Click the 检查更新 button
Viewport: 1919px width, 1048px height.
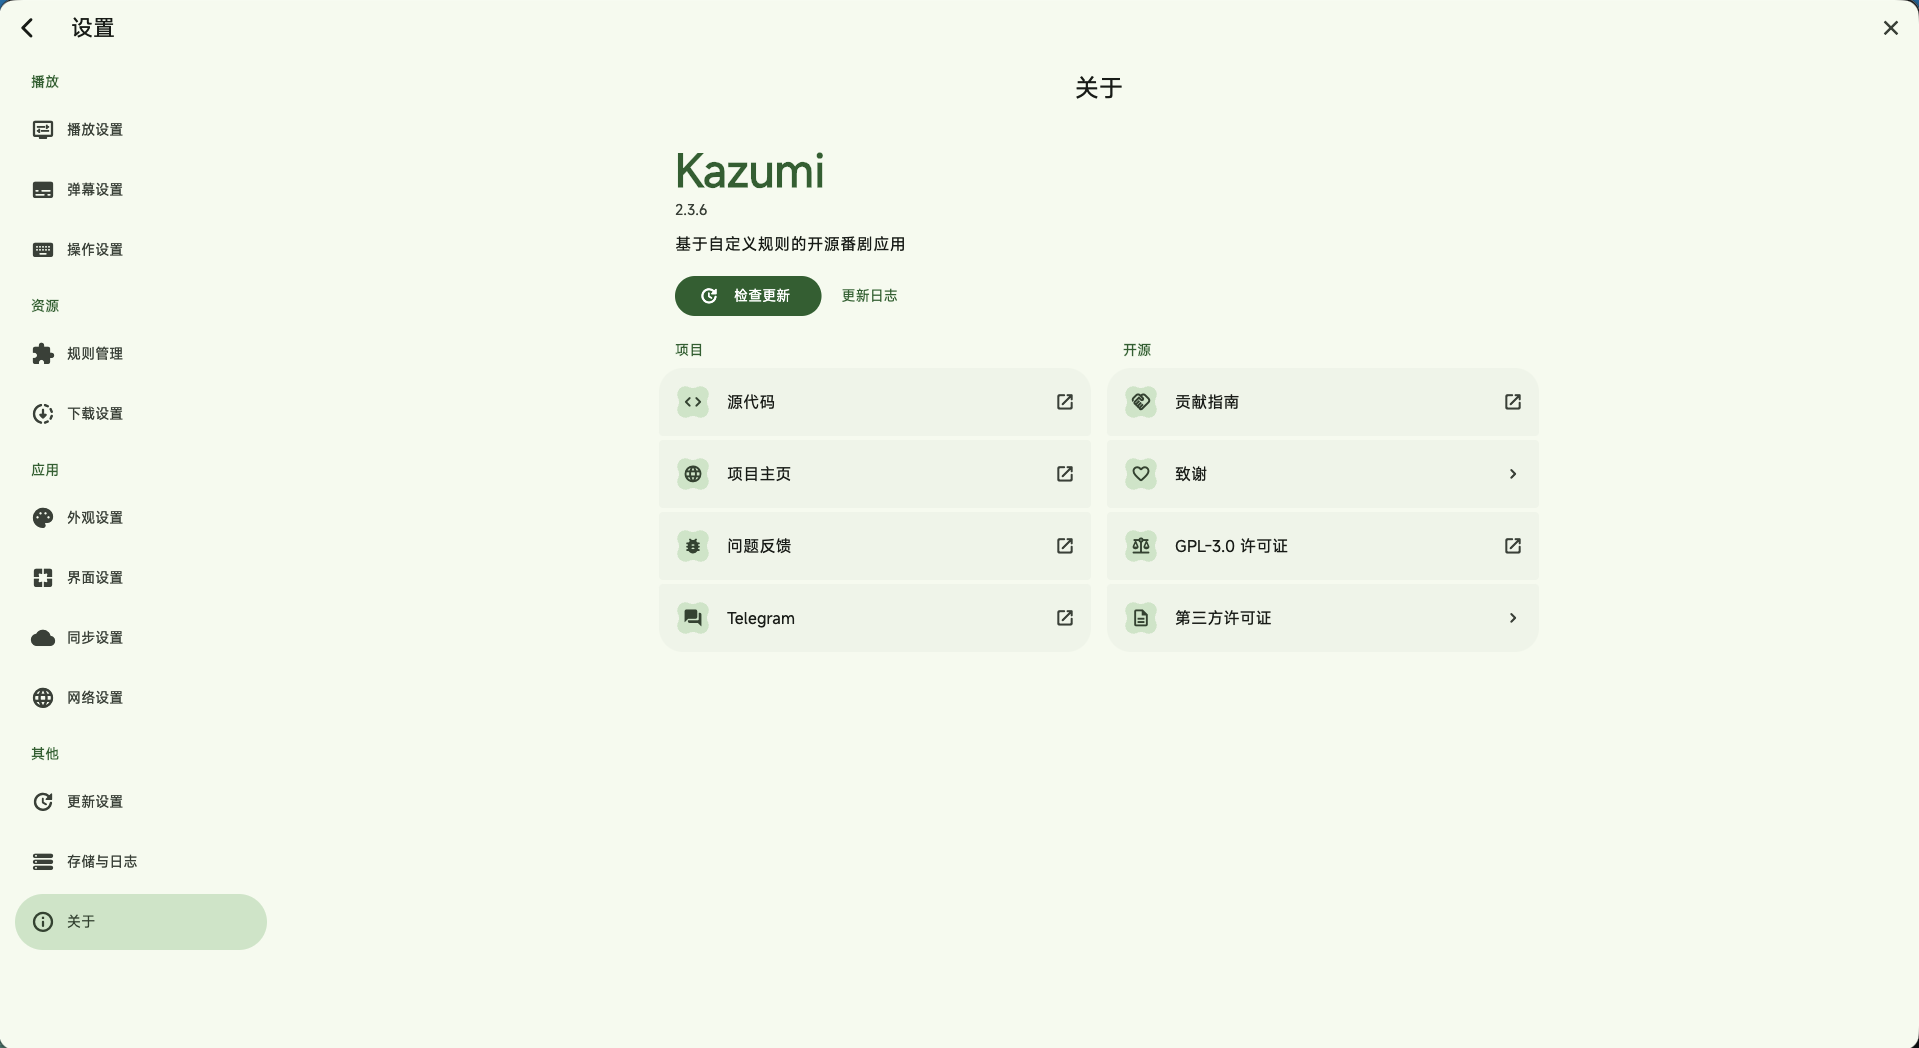click(x=748, y=296)
